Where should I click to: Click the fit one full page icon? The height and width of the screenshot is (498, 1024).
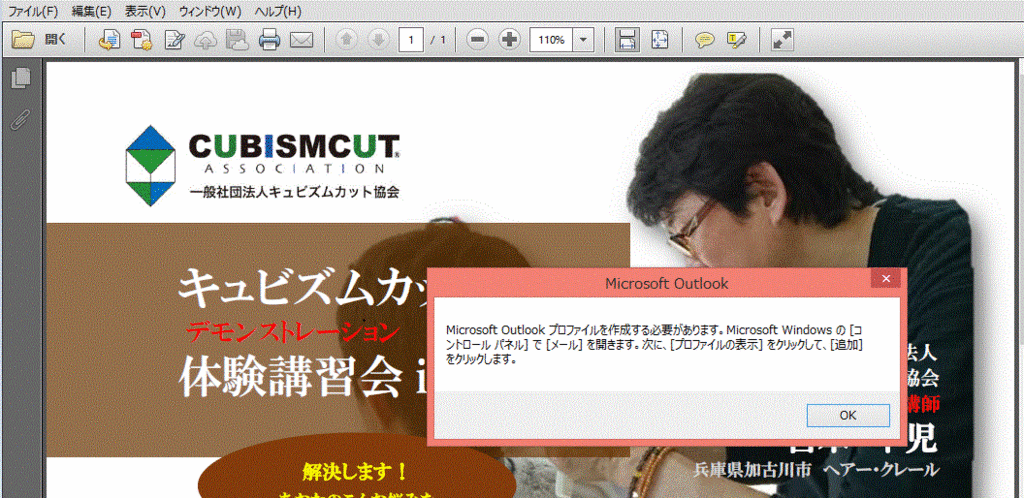point(660,40)
